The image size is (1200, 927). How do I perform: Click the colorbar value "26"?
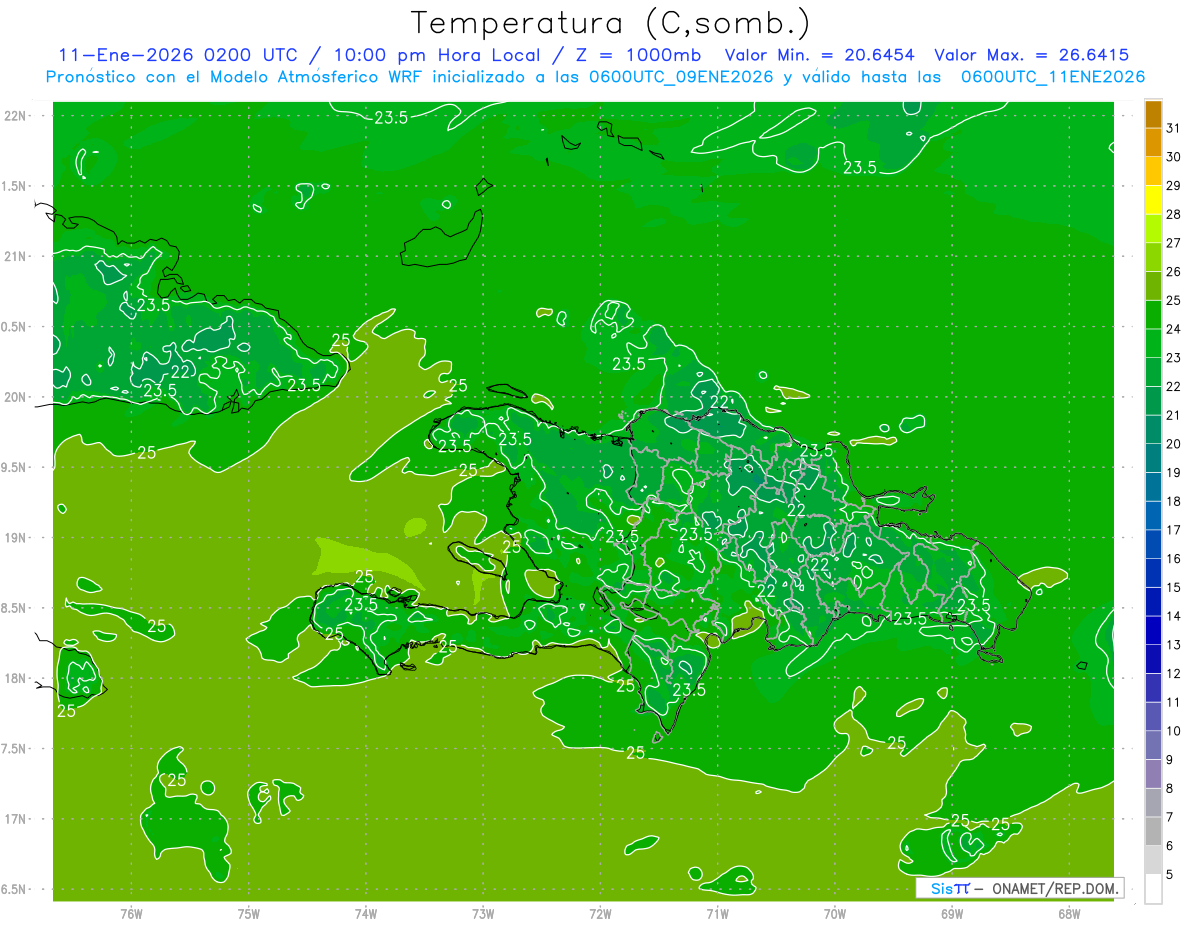click(x=1173, y=272)
